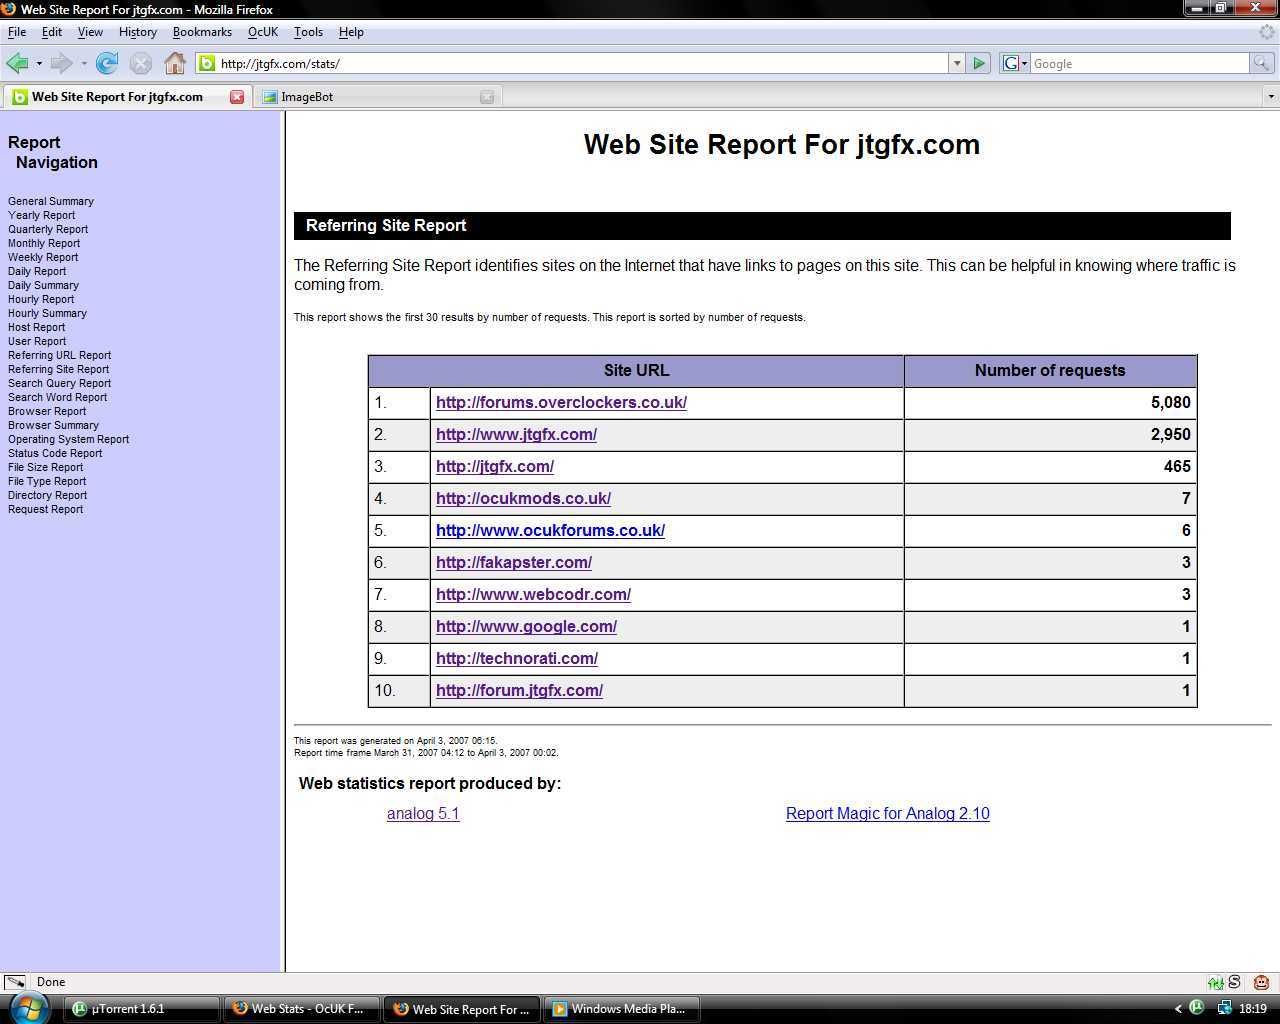
Task: Open the History menu
Action: click(x=138, y=32)
